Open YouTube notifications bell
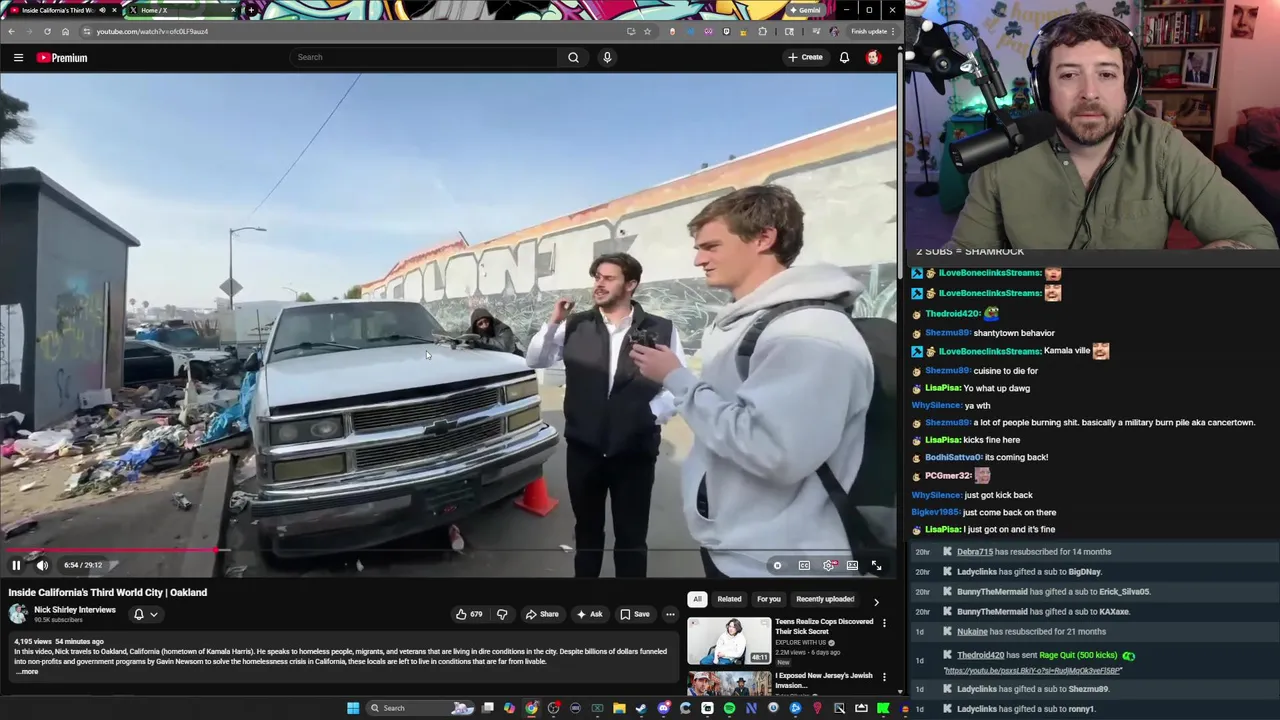Viewport: 1280px width, 720px height. click(844, 57)
